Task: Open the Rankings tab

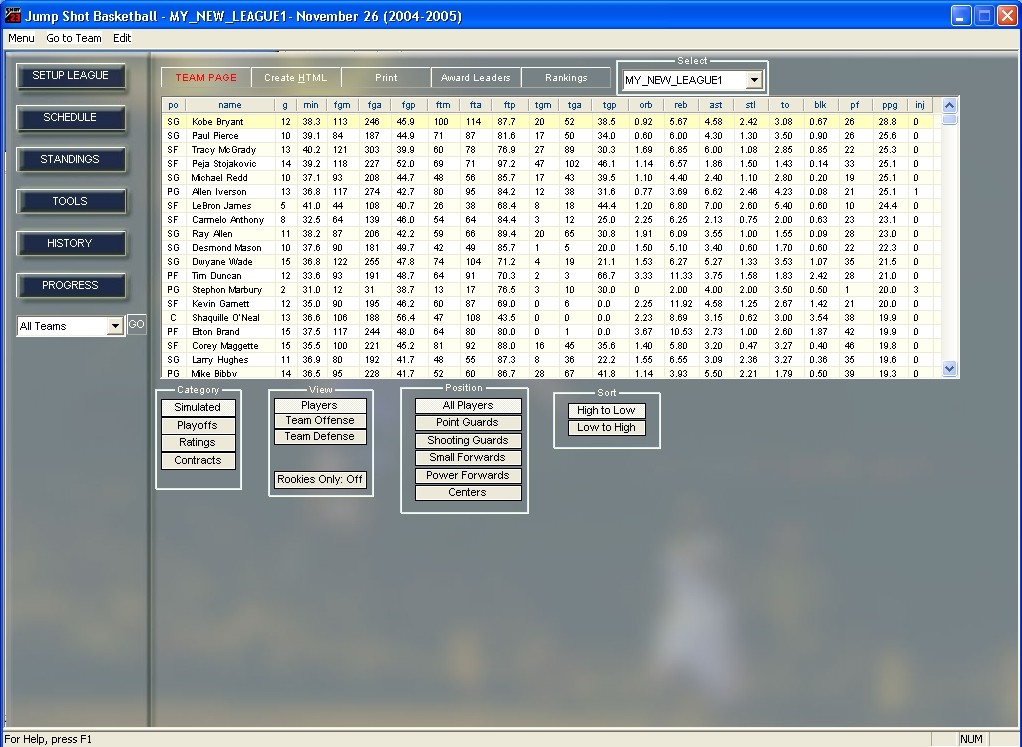Action: click(566, 78)
